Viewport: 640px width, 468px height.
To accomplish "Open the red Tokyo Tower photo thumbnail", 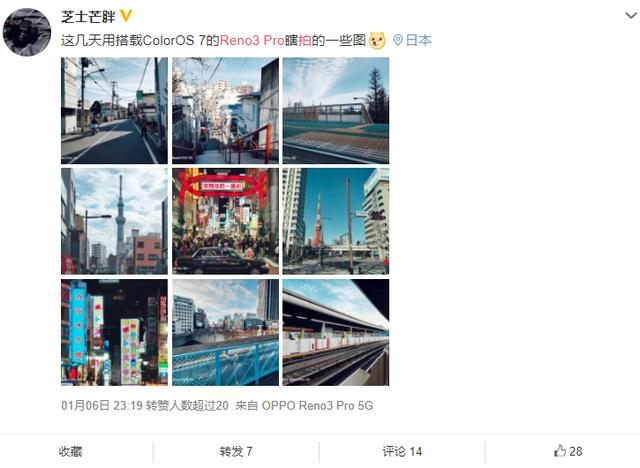I will pyautogui.click(x=336, y=221).
